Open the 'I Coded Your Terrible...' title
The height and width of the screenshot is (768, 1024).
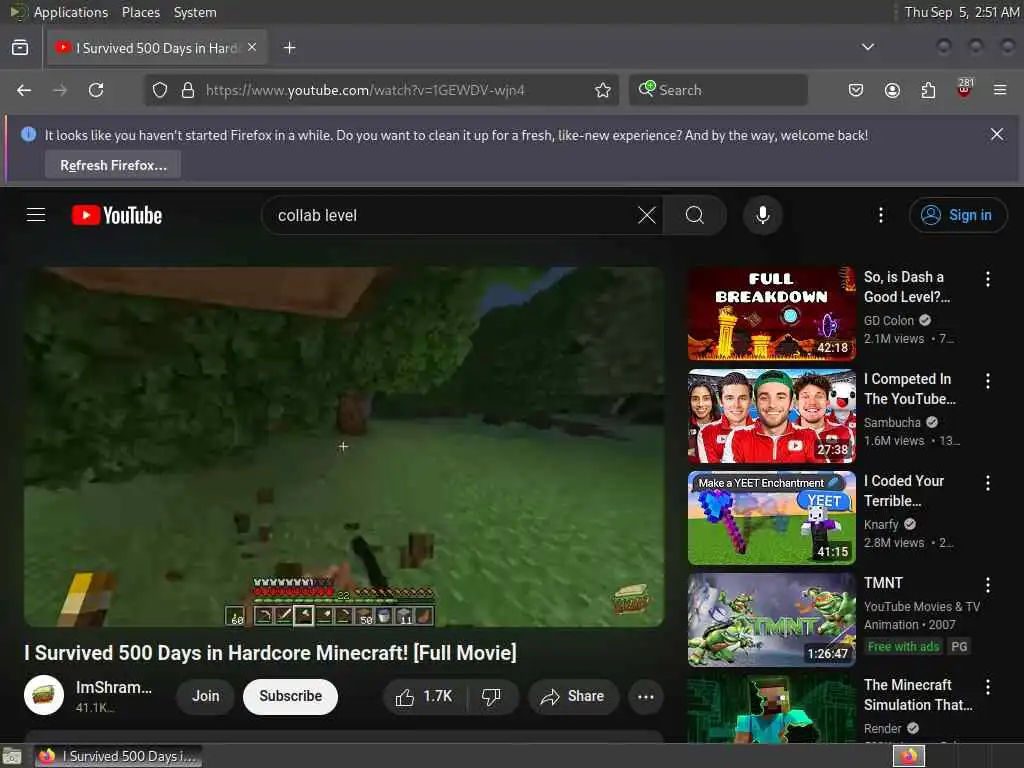point(904,490)
